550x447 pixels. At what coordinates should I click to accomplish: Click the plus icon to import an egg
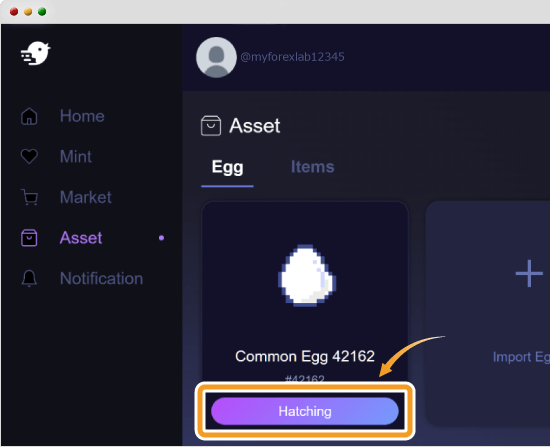click(529, 273)
